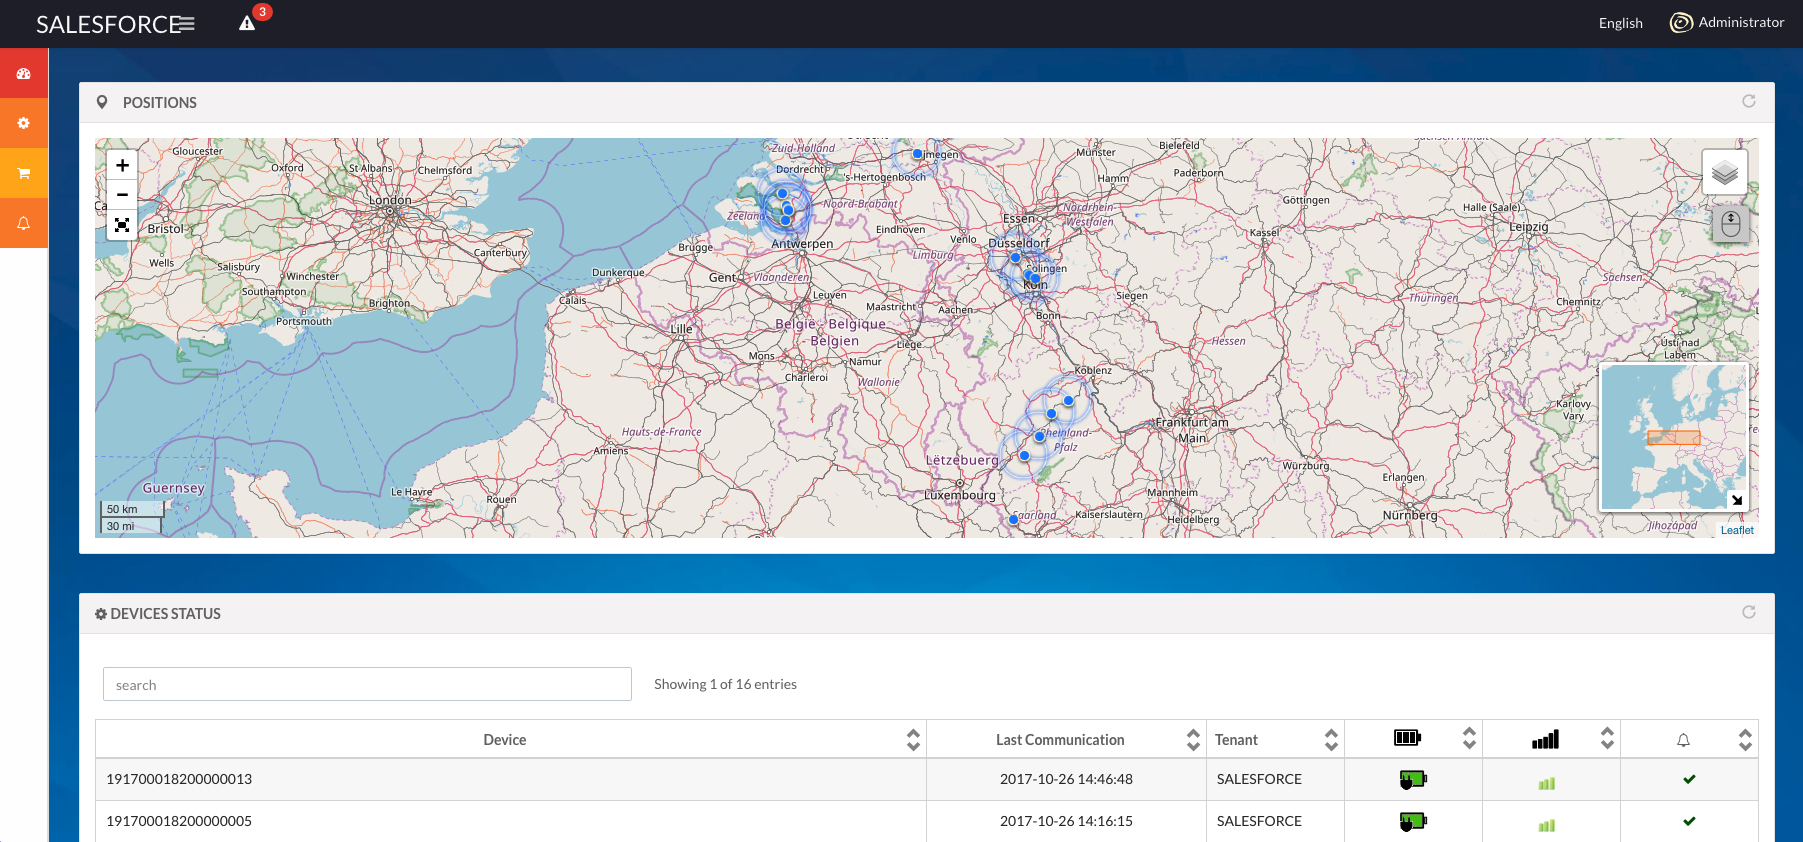1803x842 pixels.
Task: Open the English language selector
Action: 1620,23
